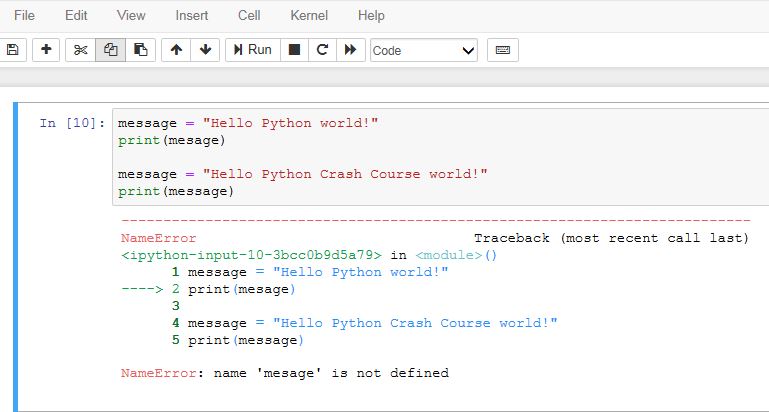Open the Insert menu
Viewport: 769px width, 412px height.
192,15
